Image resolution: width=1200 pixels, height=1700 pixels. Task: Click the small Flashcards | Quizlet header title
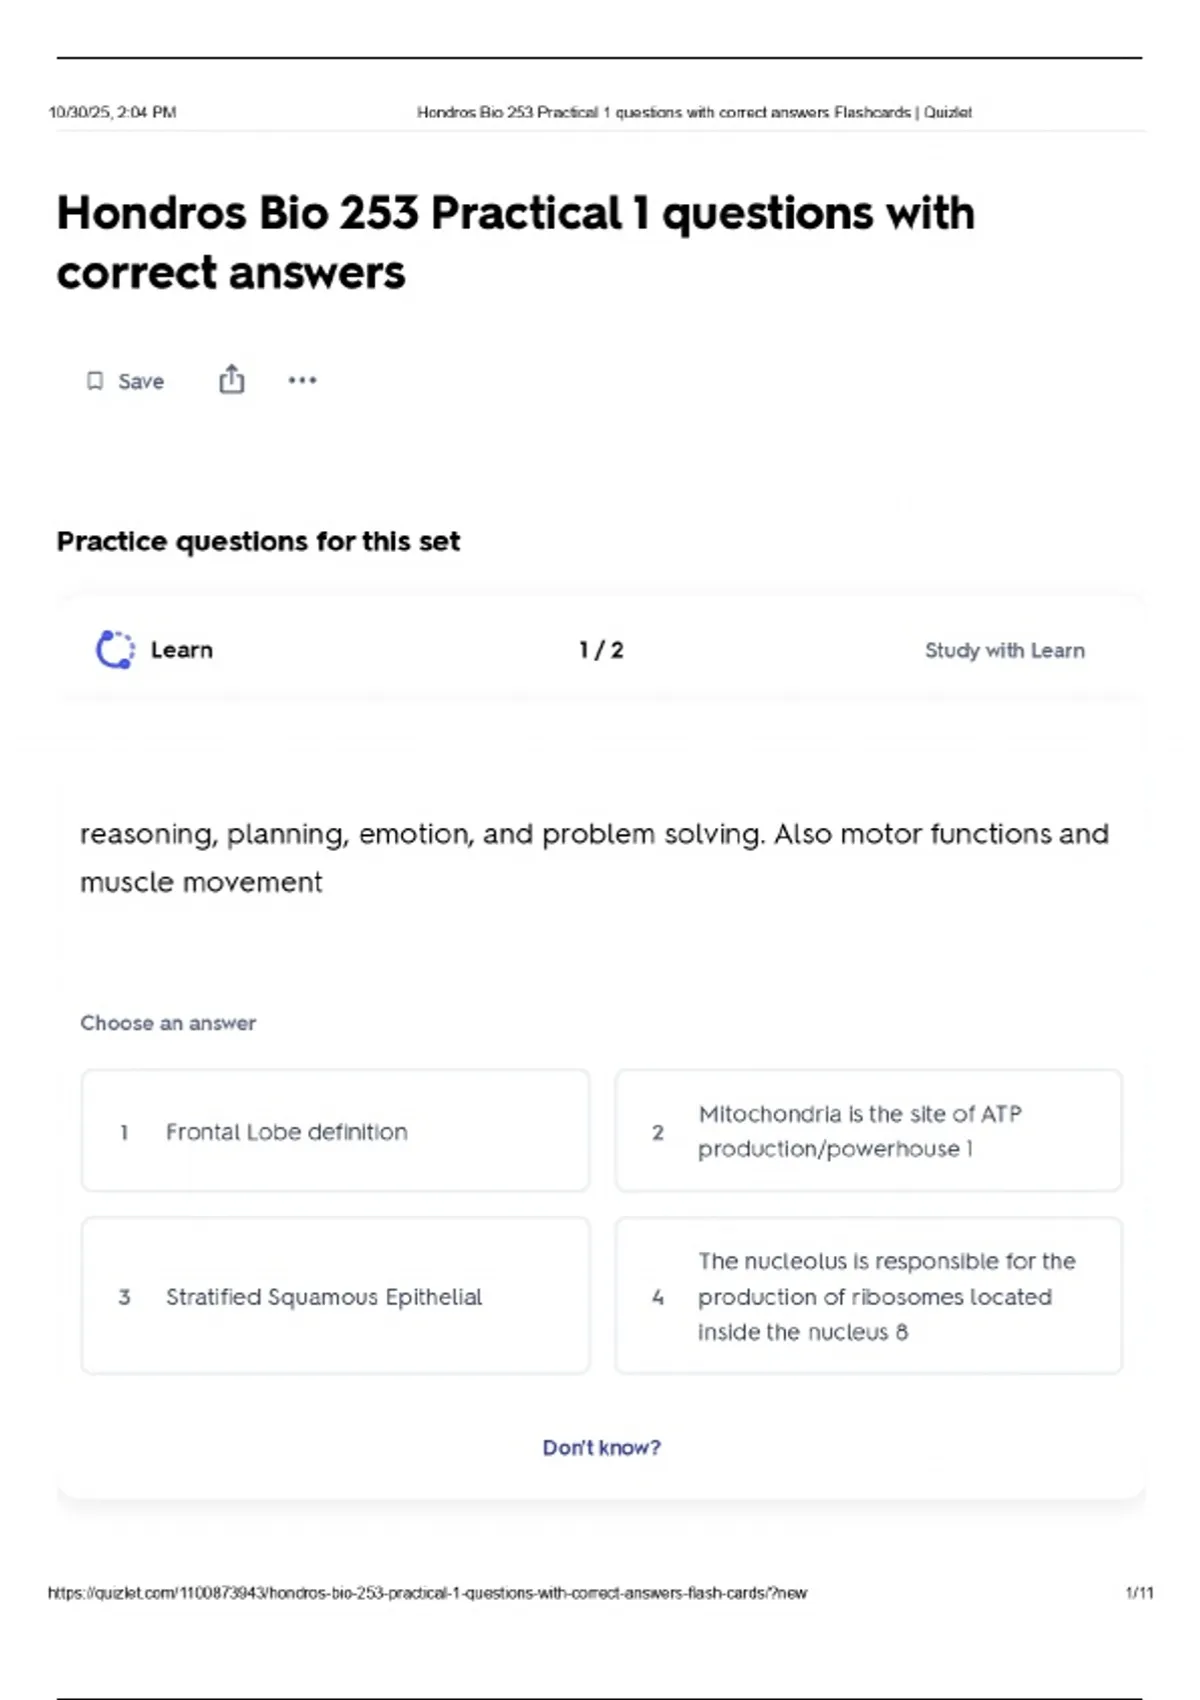tap(694, 112)
